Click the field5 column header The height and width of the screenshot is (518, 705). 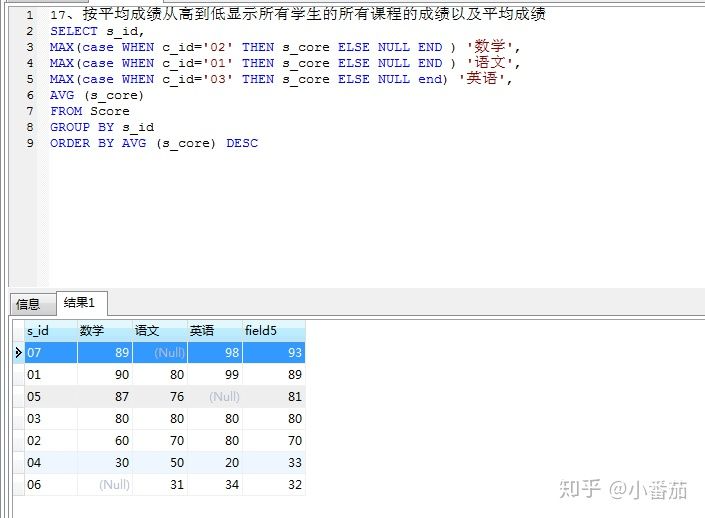click(x=274, y=331)
